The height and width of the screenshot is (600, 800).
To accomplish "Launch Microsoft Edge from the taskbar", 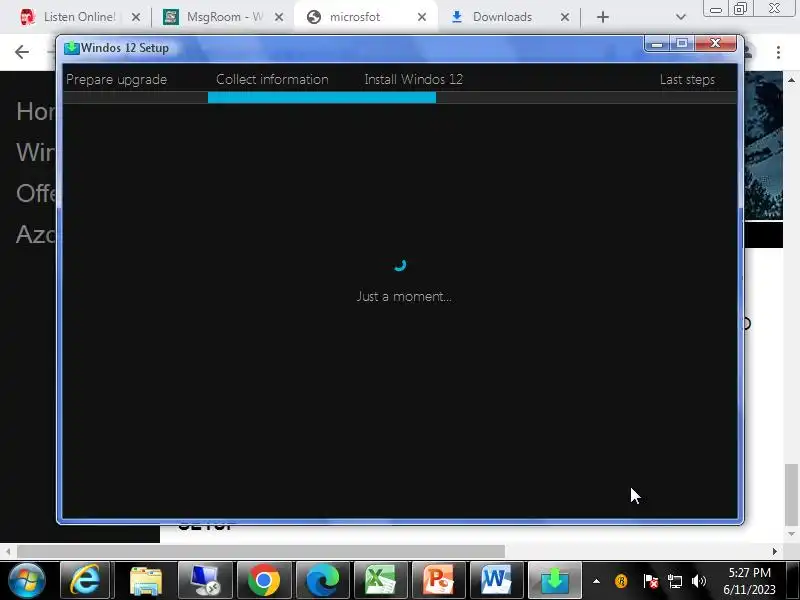I will (322, 580).
